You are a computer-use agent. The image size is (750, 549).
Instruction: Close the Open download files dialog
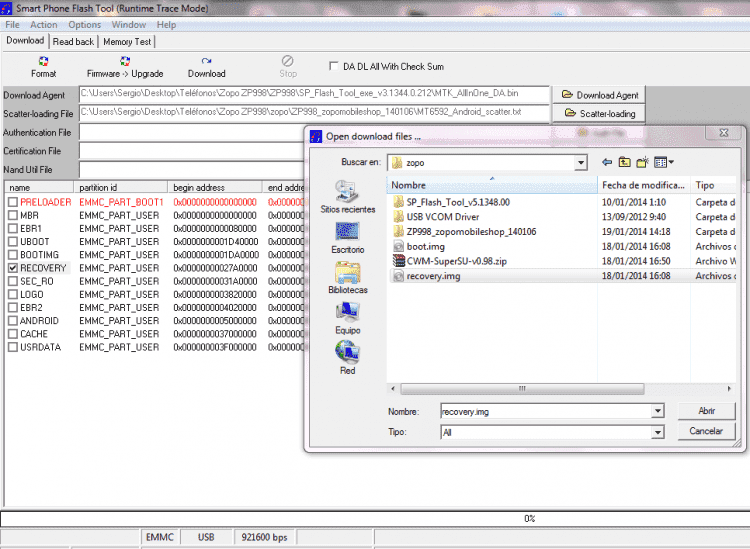click(724, 133)
